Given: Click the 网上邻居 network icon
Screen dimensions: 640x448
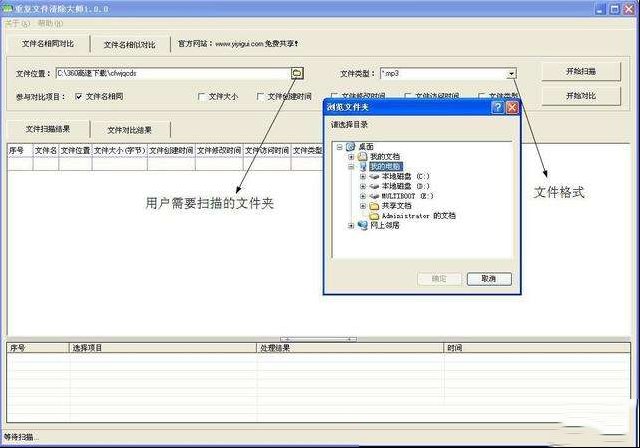Looking at the screenshot, I should [x=362, y=225].
